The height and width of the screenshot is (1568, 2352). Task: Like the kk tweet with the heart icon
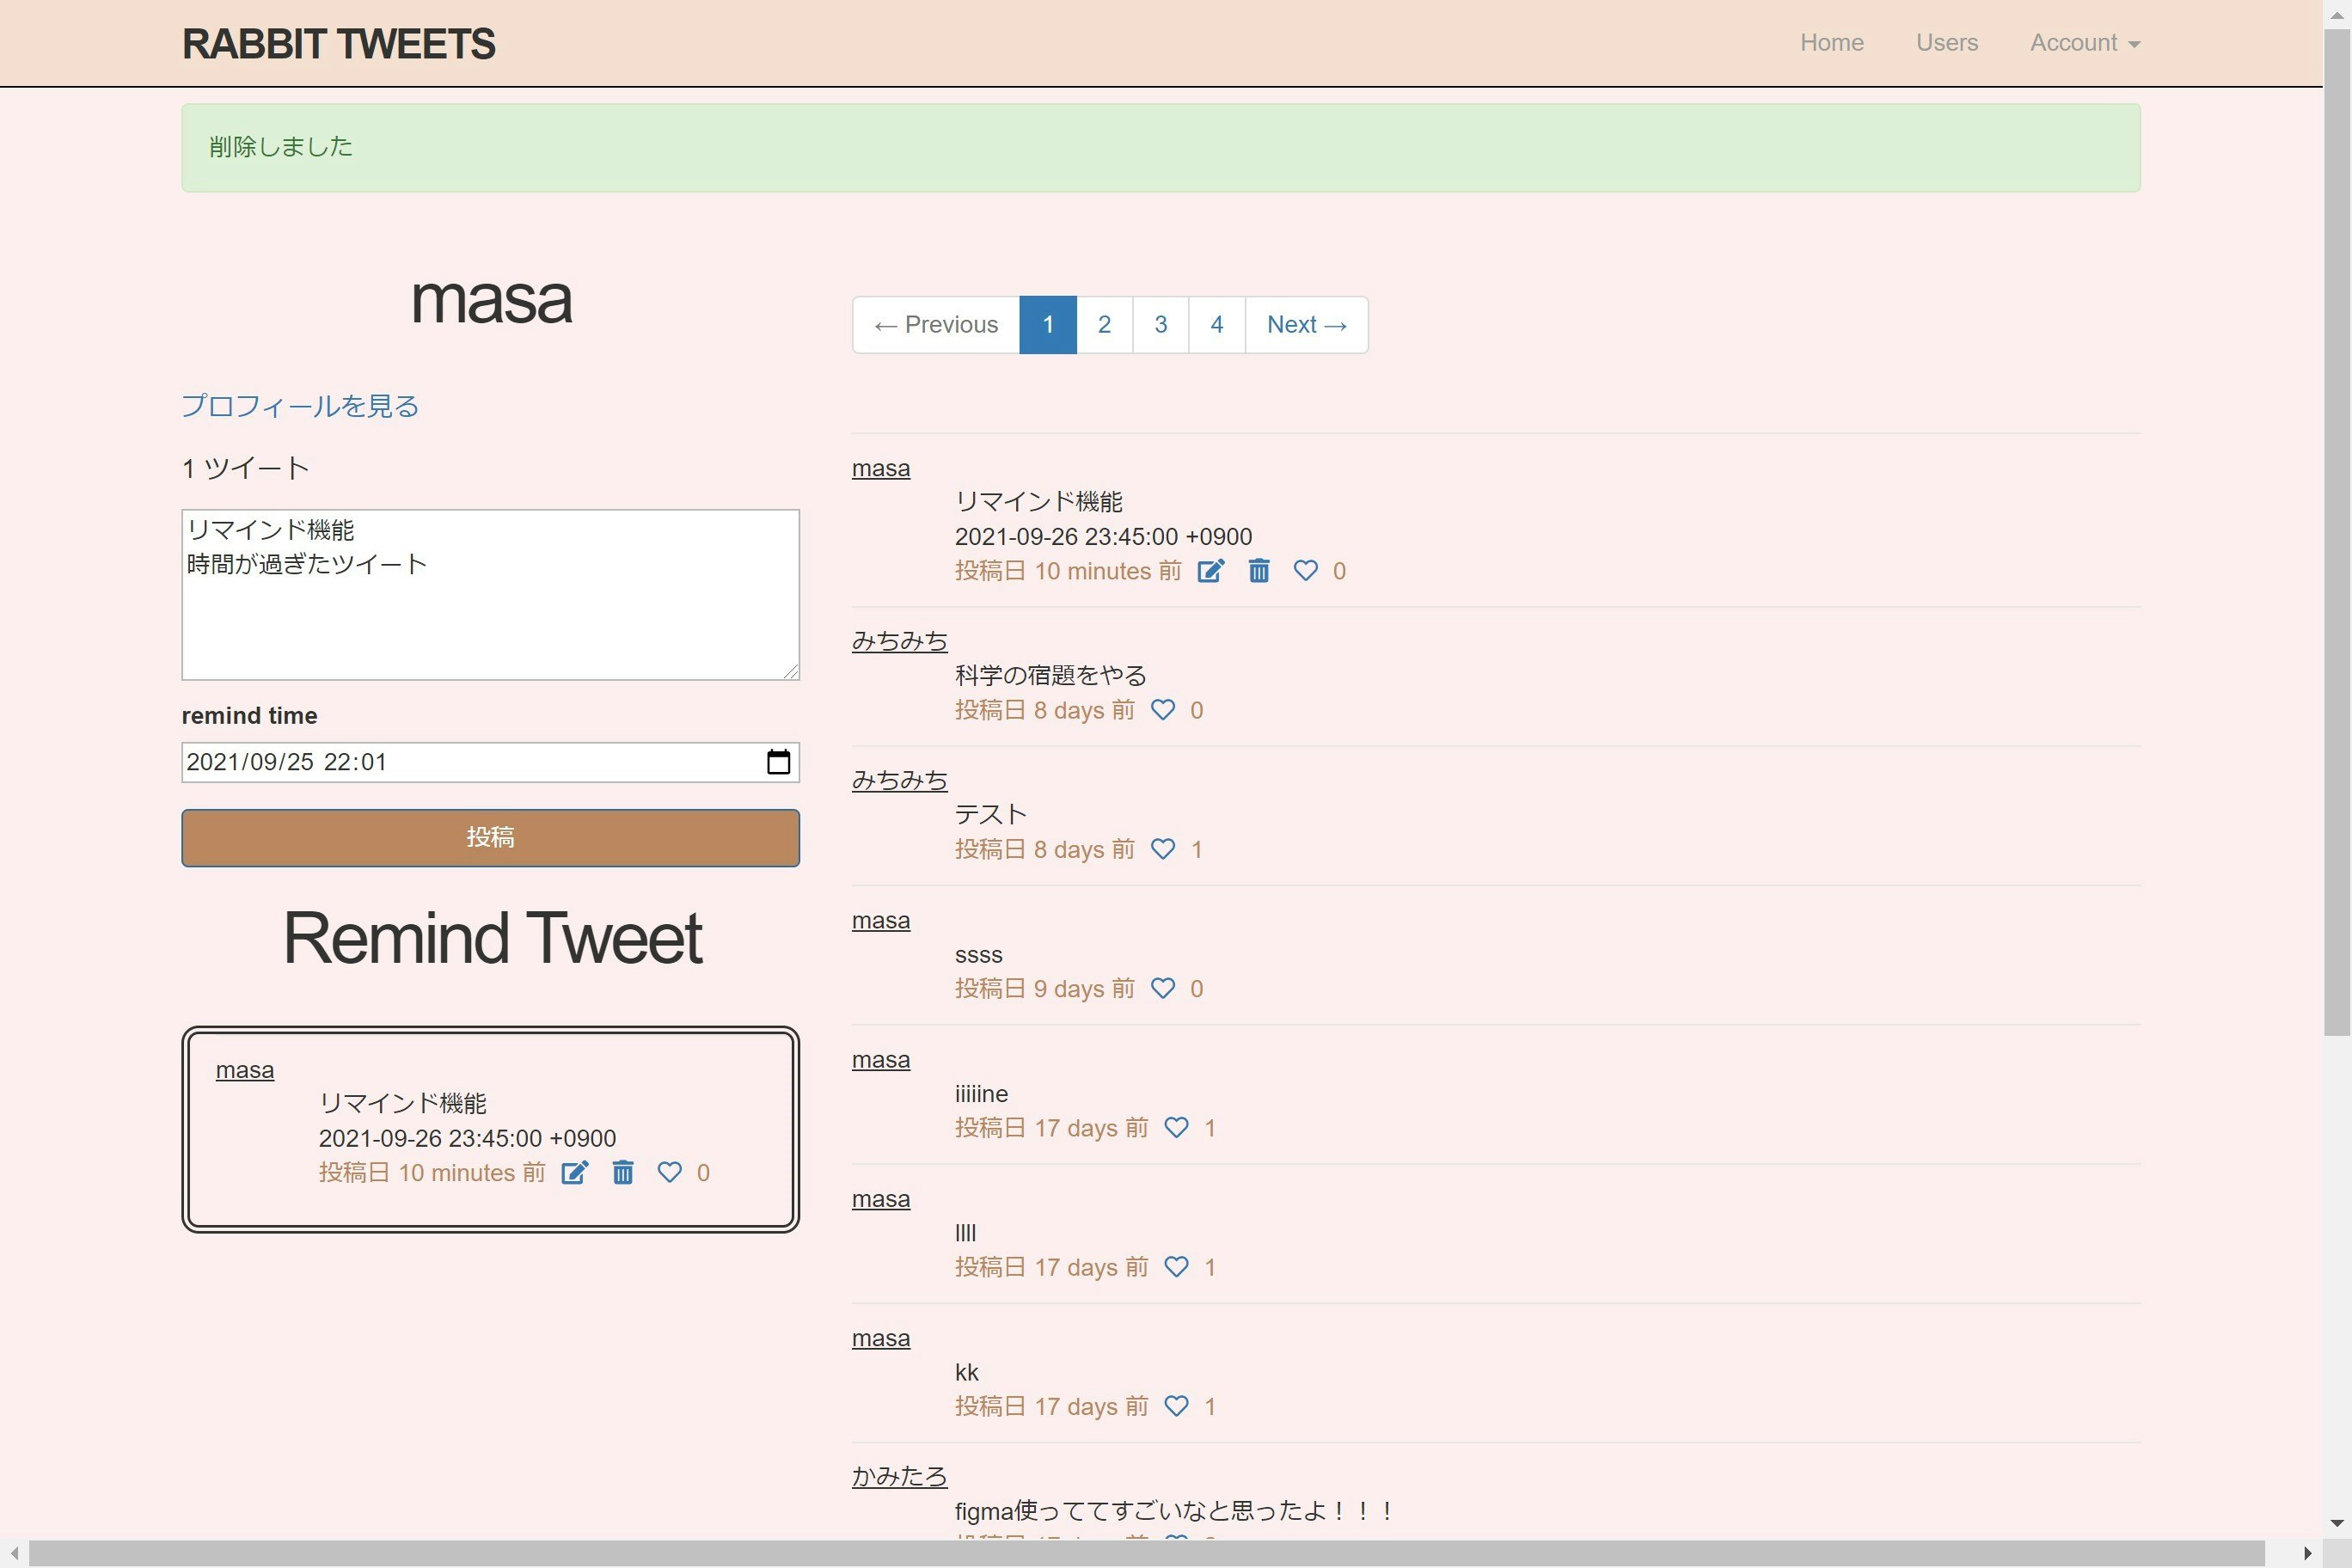(x=1176, y=1406)
